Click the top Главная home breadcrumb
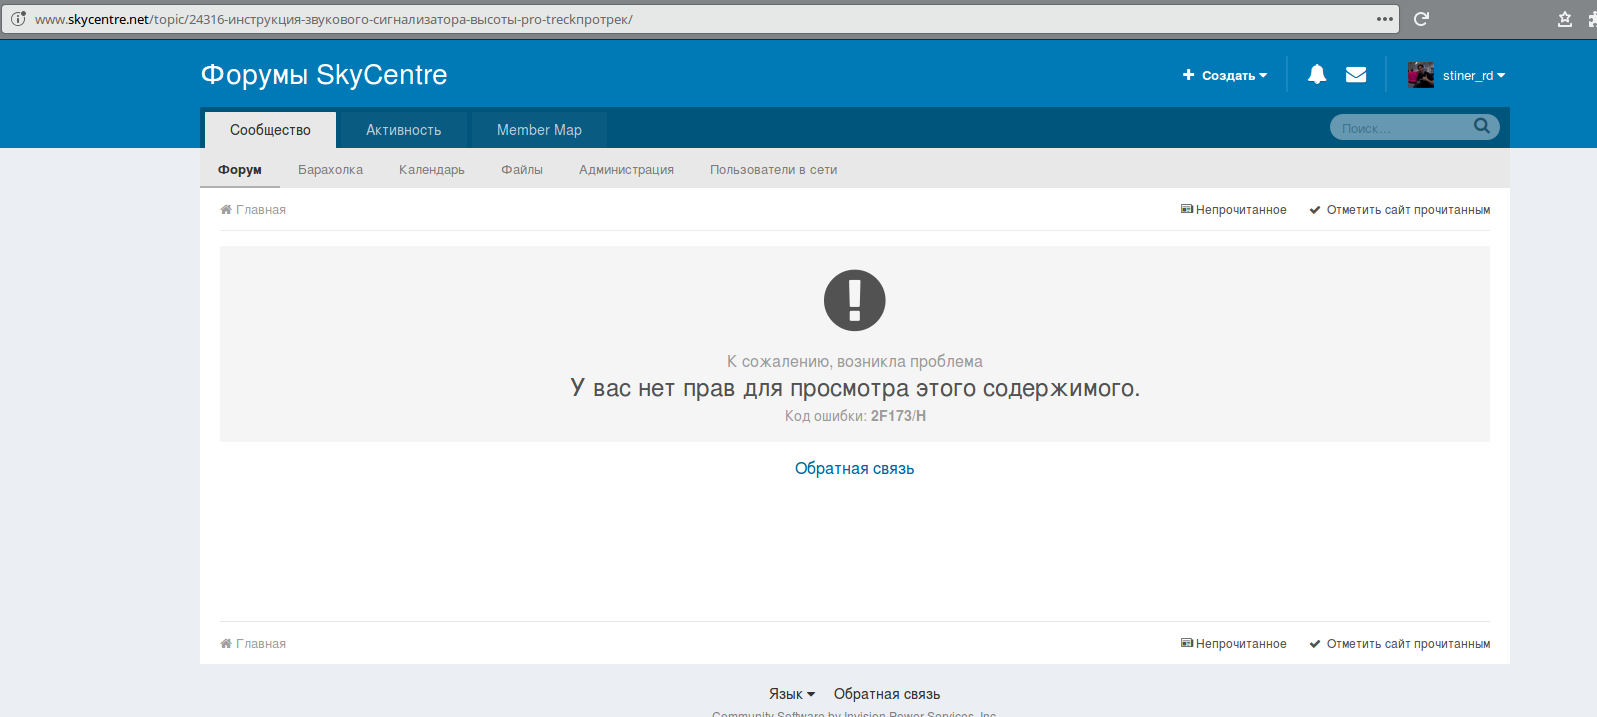The height and width of the screenshot is (717, 1597). (x=253, y=210)
